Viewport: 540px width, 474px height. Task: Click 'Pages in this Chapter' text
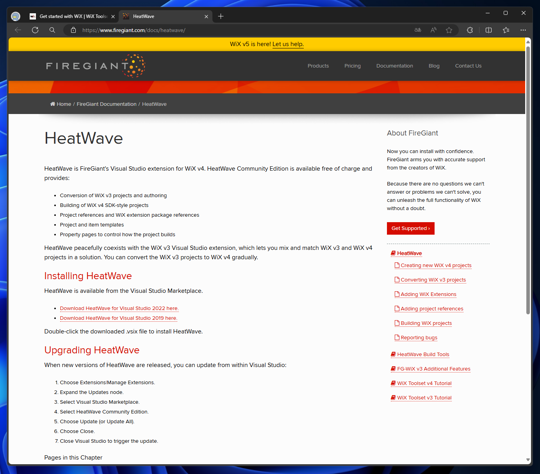(x=73, y=457)
